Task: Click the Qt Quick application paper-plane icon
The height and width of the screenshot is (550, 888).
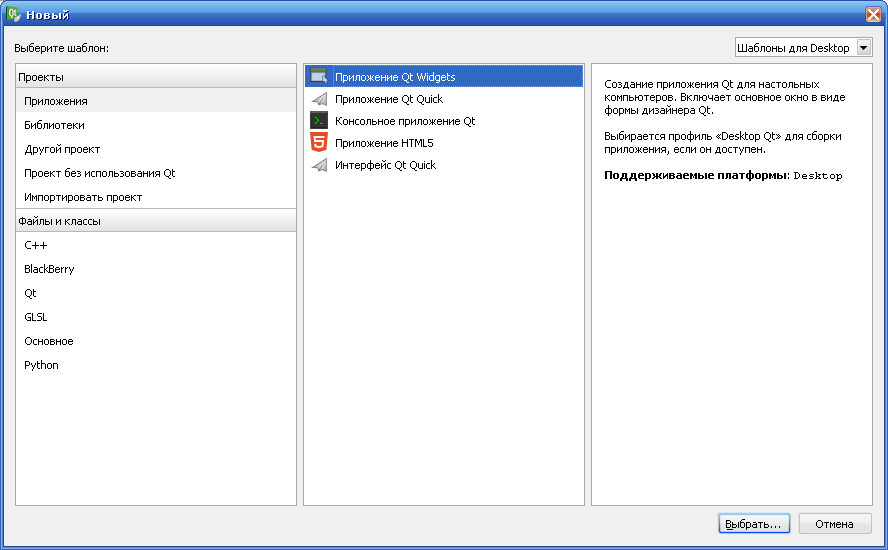Action: point(319,99)
